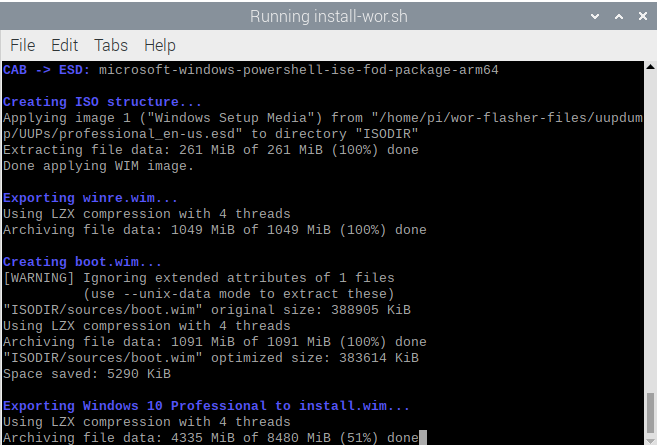Maximize the terminal window with the up chevron
657x447 pixels.
[619, 17]
